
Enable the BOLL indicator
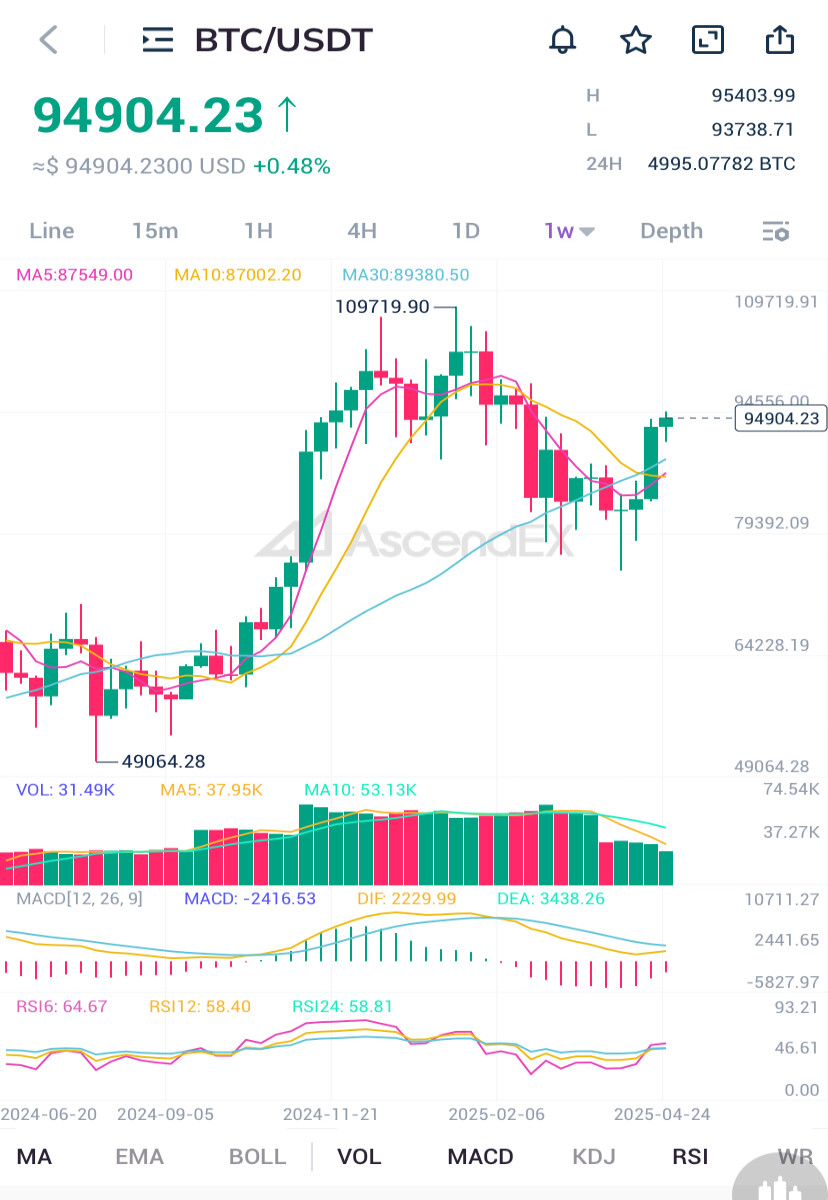257,1157
